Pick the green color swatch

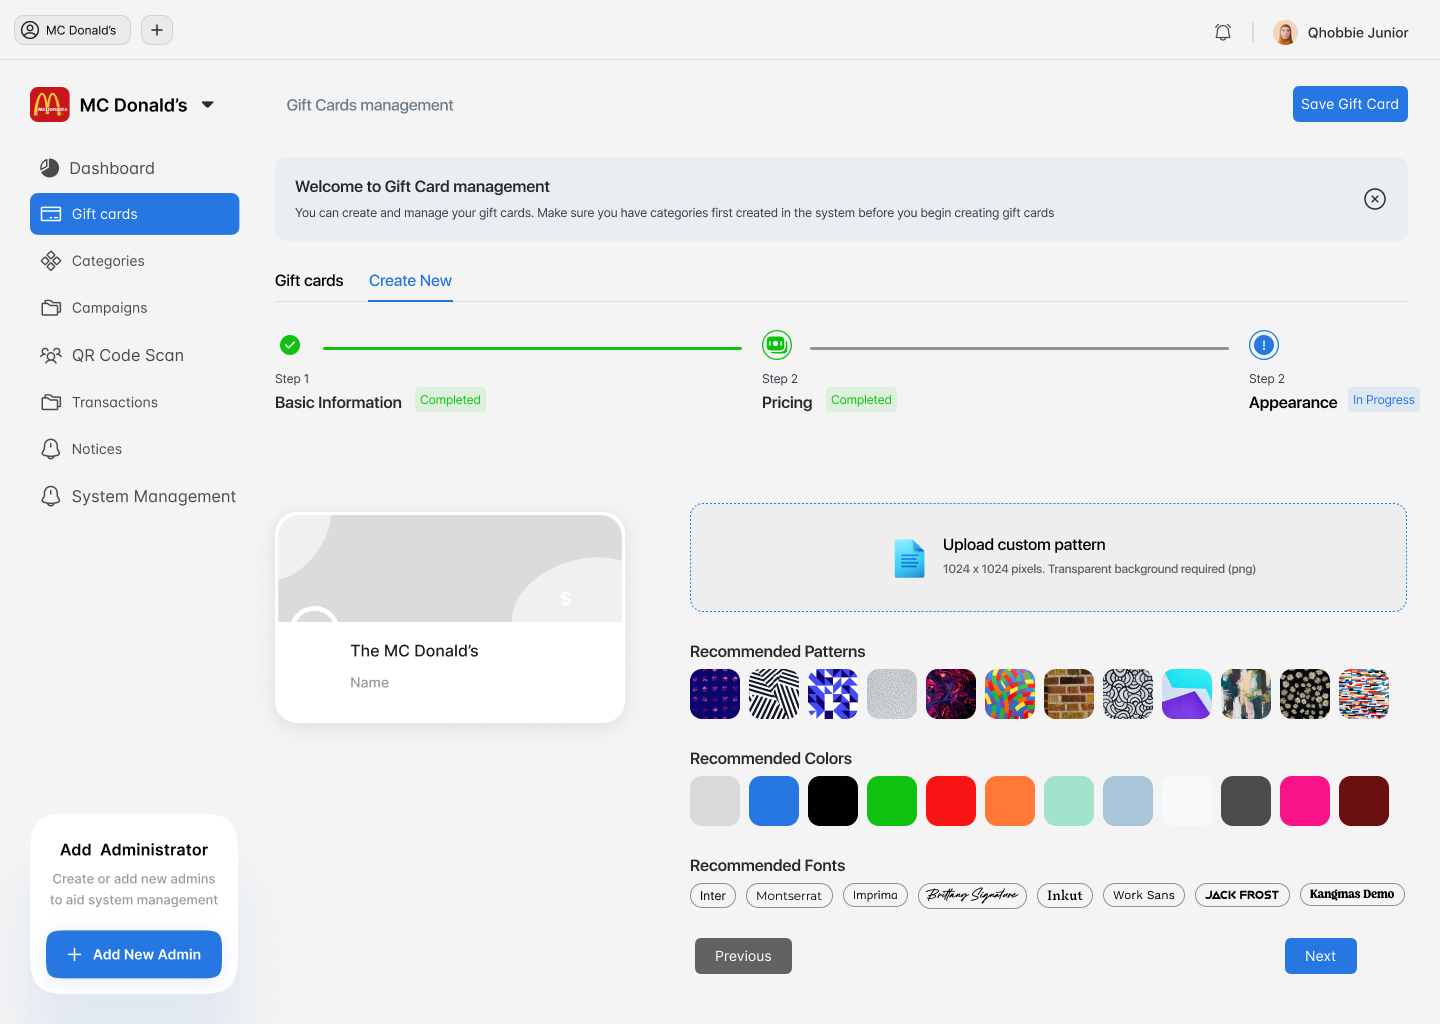pos(892,801)
